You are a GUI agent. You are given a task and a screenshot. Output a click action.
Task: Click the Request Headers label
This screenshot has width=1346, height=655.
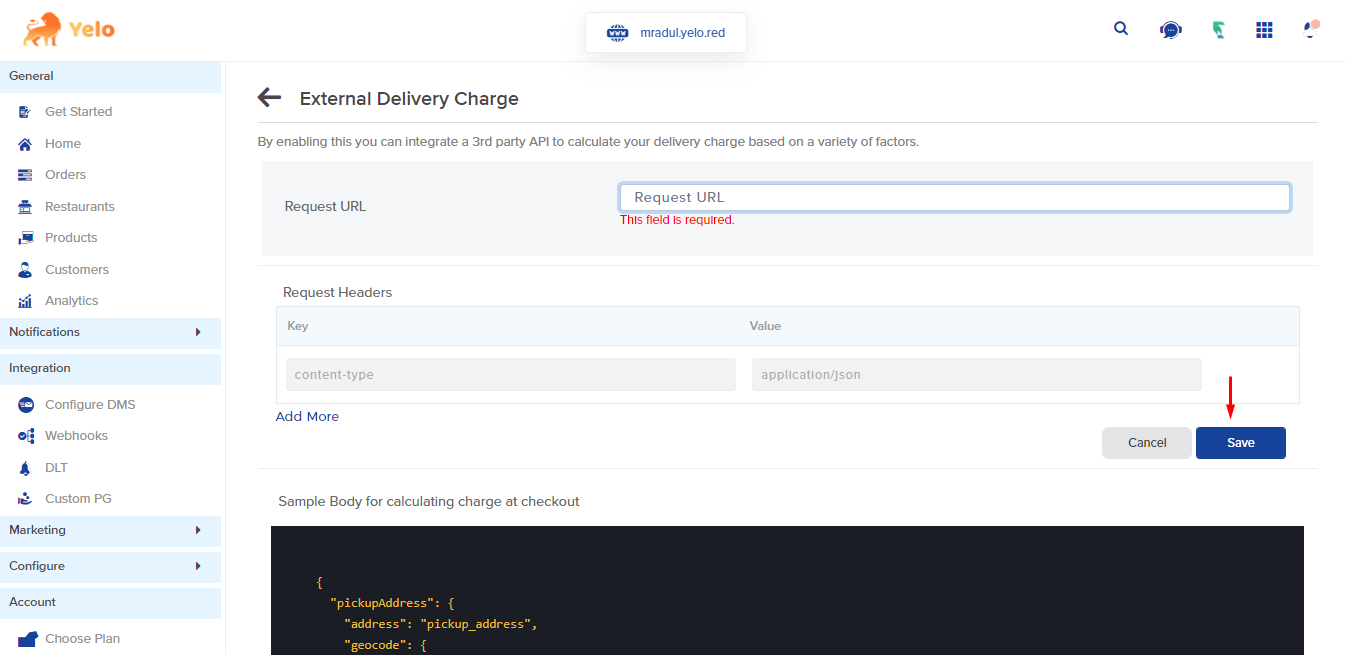pyautogui.click(x=338, y=293)
